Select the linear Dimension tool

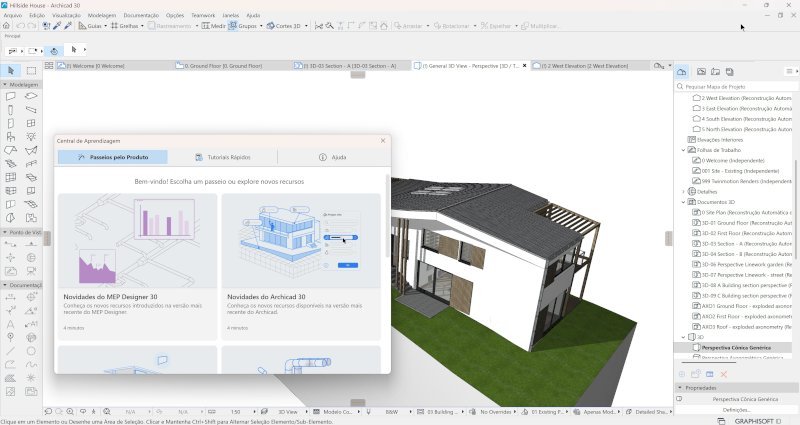click(x=11, y=297)
